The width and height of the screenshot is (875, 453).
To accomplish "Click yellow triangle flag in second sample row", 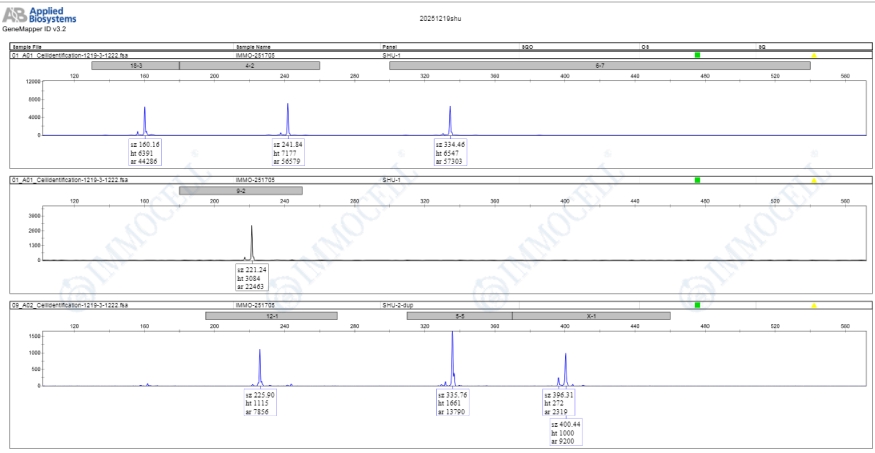I will (x=815, y=180).
